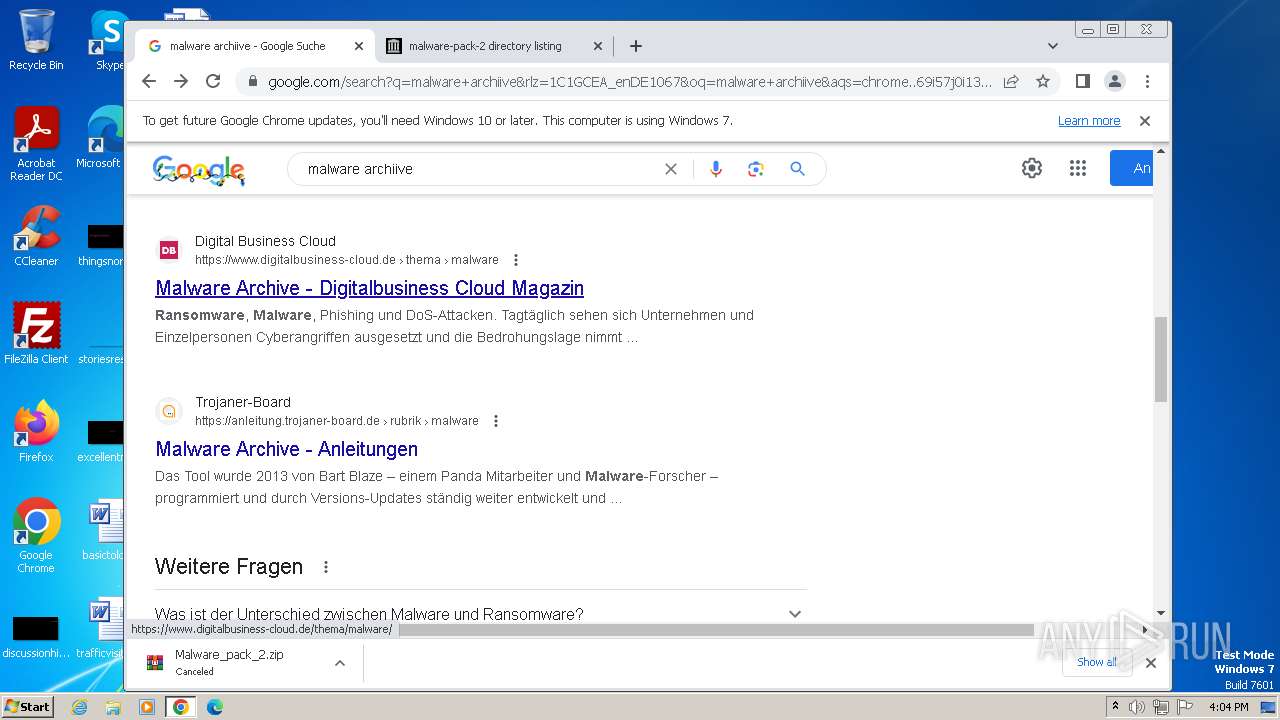Open Chrome side panel

pyautogui.click(x=1082, y=81)
